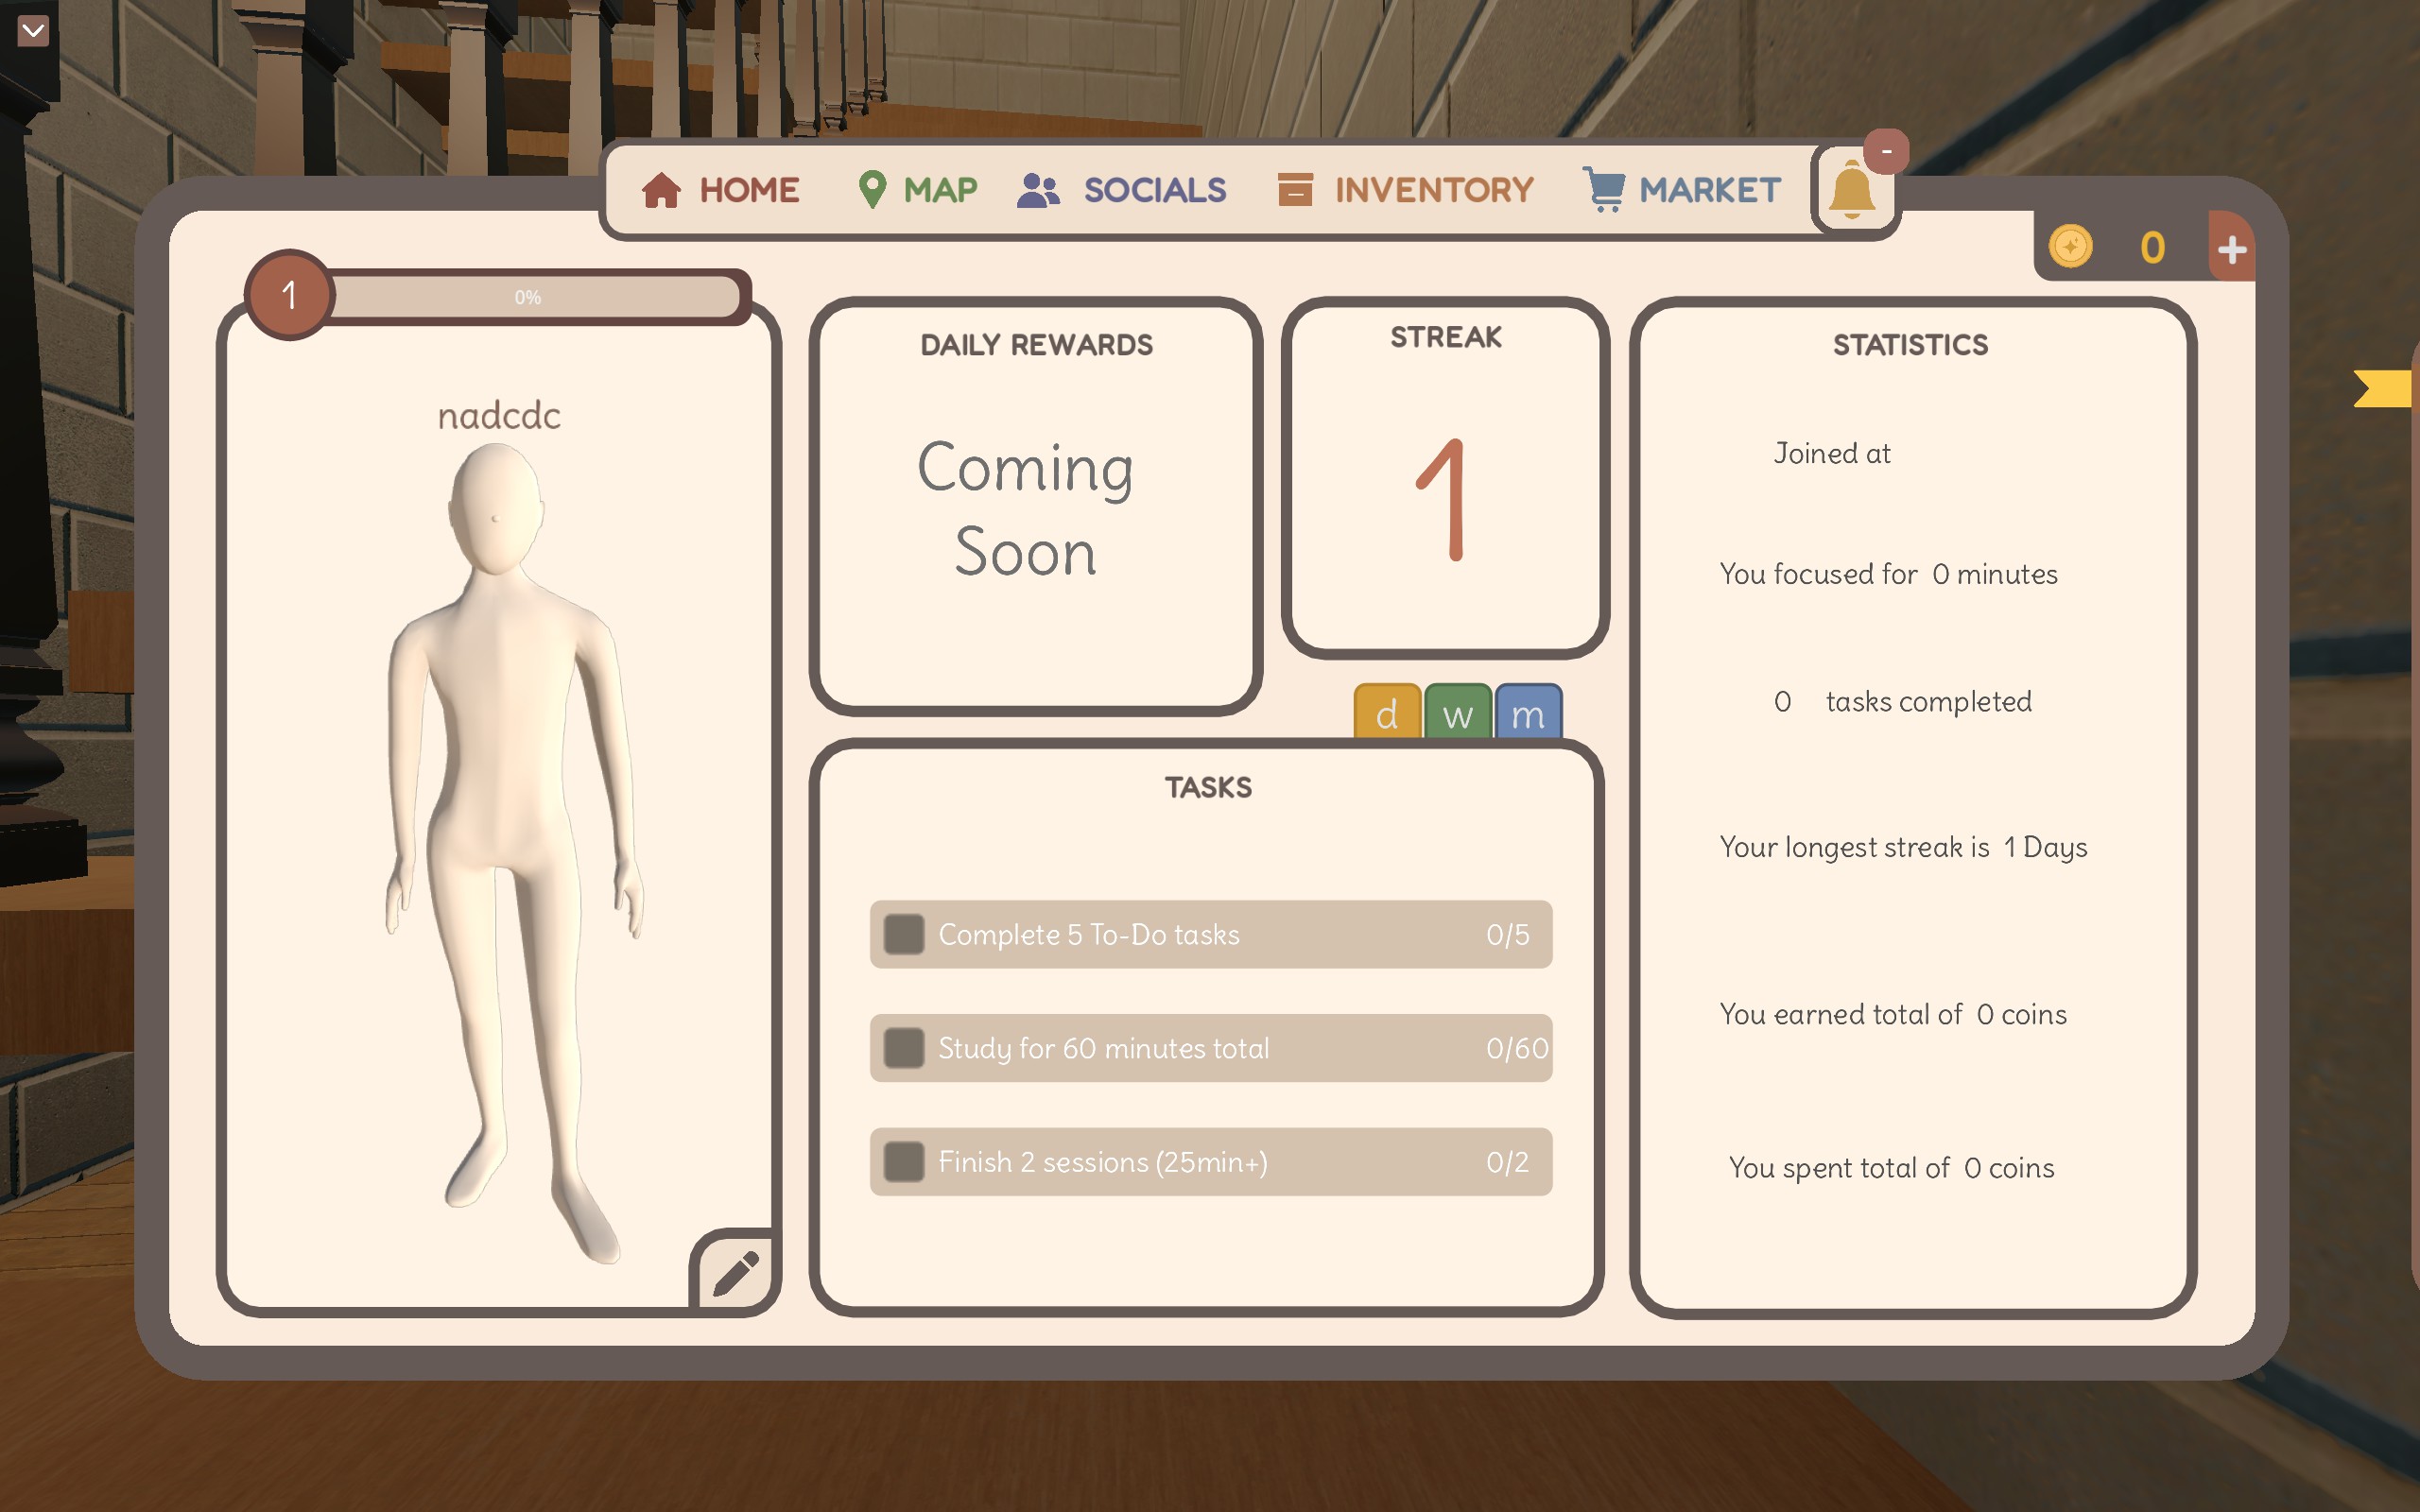Click the Map pin icon

pyautogui.click(x=872, y=189)
